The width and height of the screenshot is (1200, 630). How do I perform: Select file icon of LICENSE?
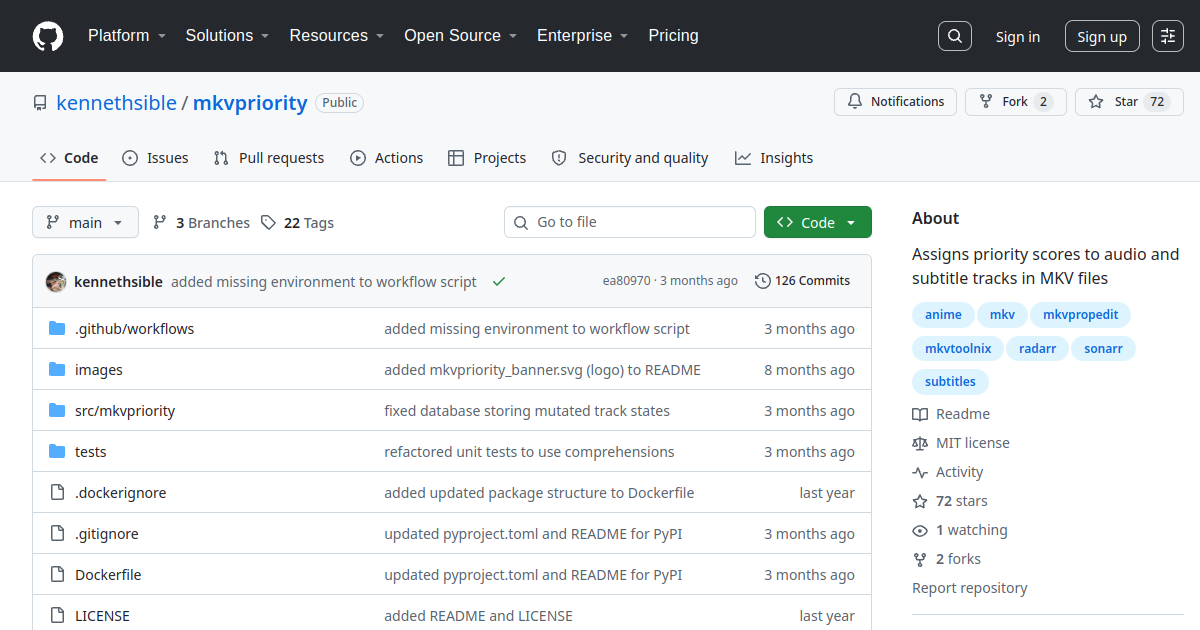[57, 616]
